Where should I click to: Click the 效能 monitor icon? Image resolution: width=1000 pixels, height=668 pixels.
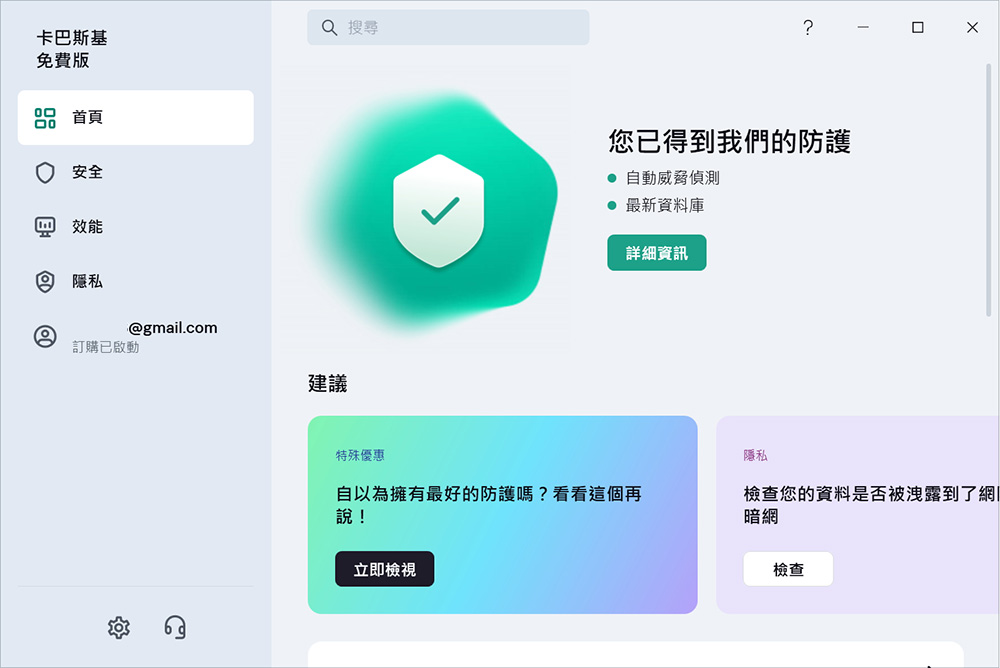click(45, 227)
